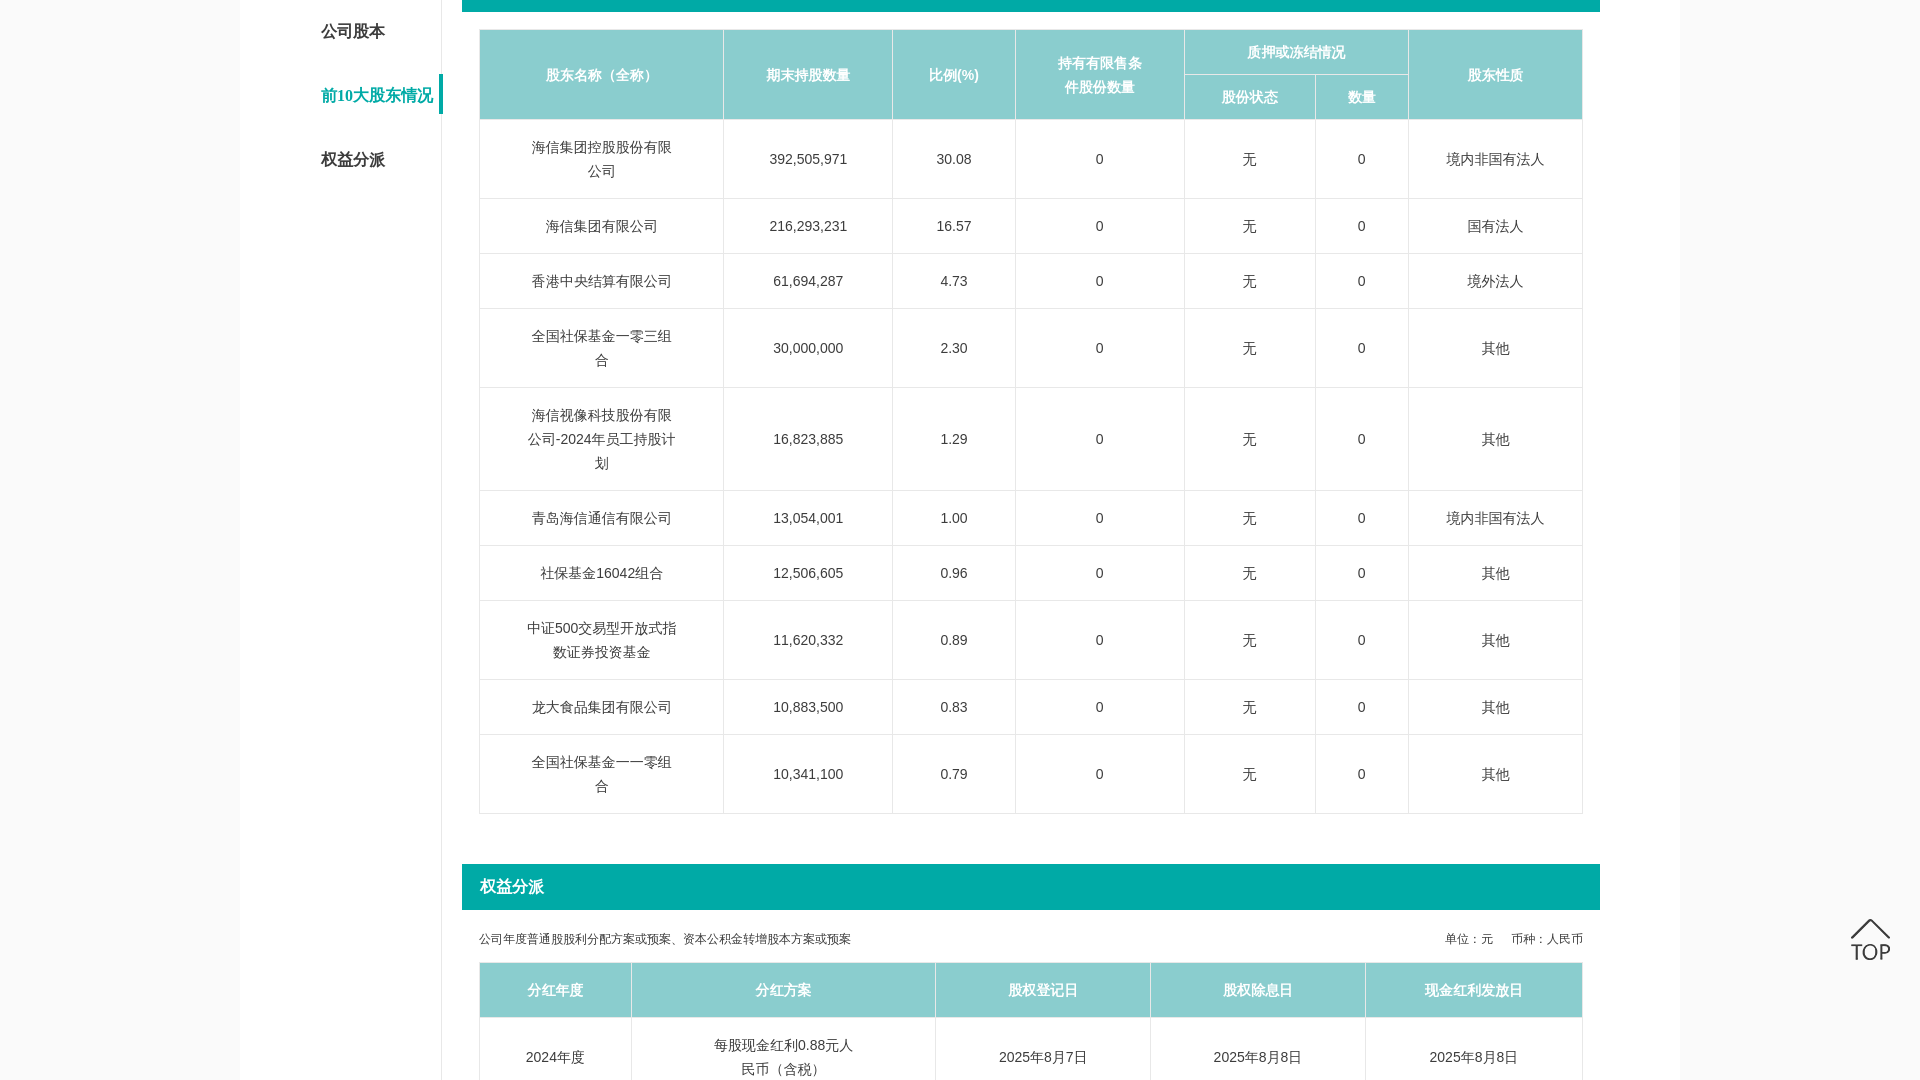Image resolution: width=1920 pixels, height=1080 pixels.
Task: Click 境内非国有法人 in 青岛海信通信 row
Action: [1495, 518]
